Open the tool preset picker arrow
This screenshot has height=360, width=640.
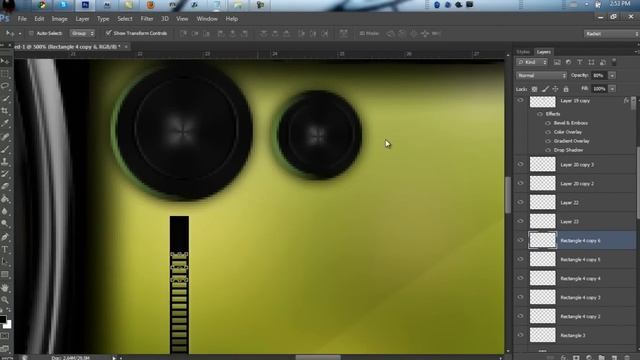(20, 33)
